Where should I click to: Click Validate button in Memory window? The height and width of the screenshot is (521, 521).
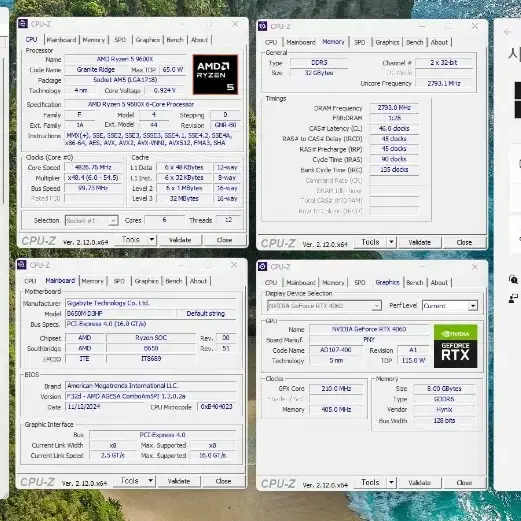click(x=419, y=242)
